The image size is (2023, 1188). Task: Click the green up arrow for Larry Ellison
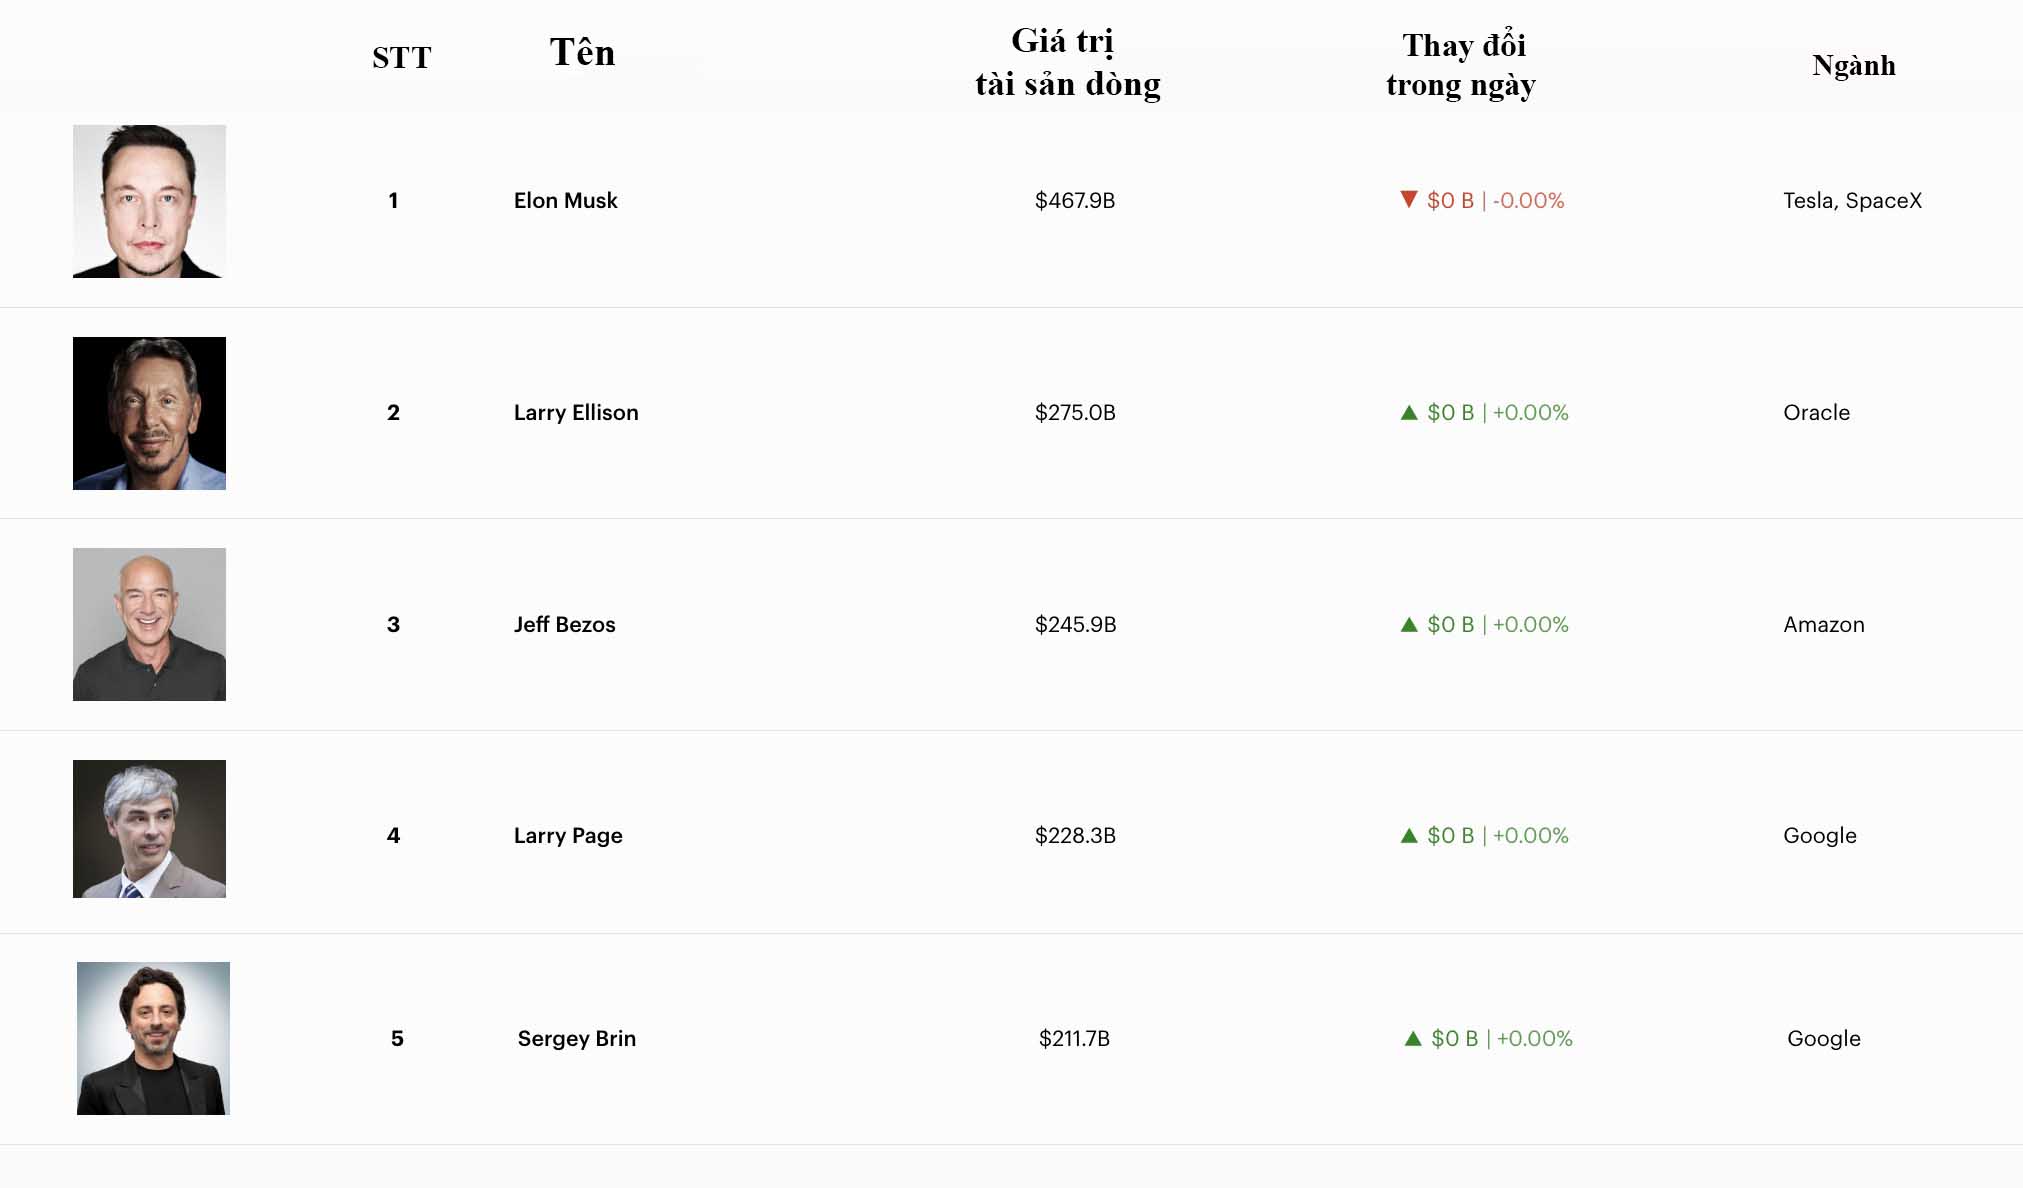pyautogui.click(x=1409, y=412)
